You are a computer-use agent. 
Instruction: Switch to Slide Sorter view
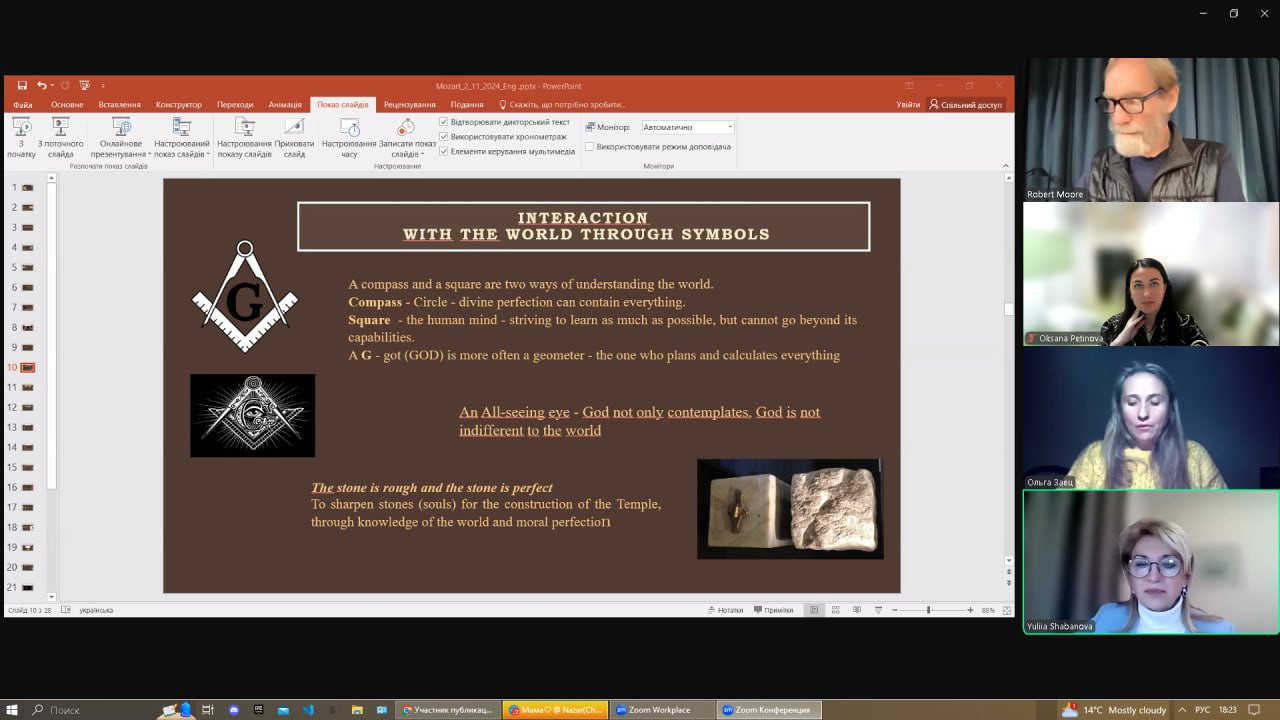(x=835, y=610)
